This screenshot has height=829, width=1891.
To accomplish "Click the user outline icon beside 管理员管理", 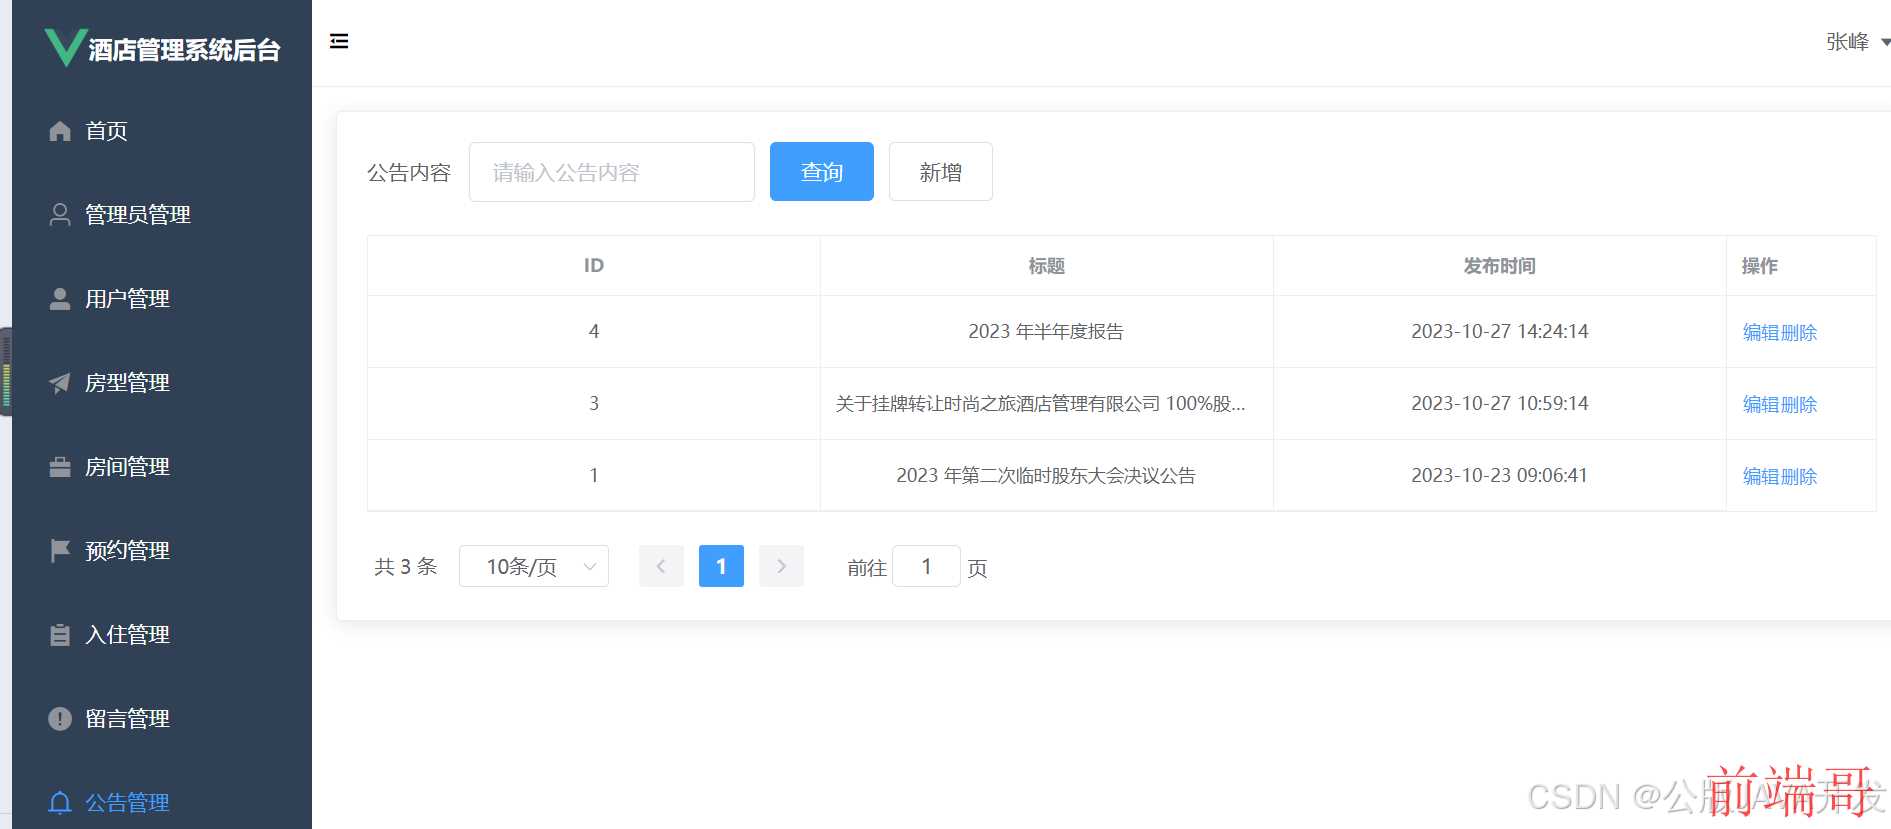I will point(60,215).
